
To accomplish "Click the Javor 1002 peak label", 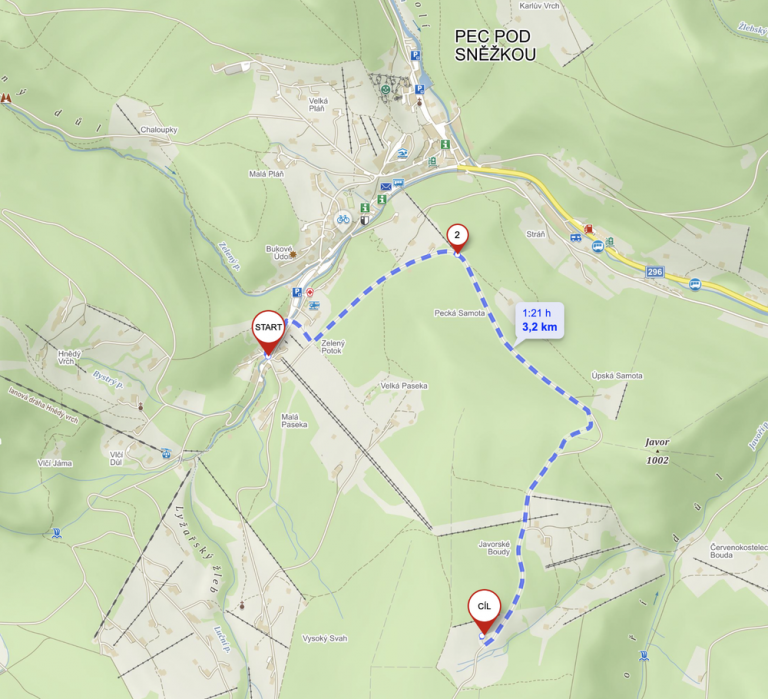I will pos(657,451).
